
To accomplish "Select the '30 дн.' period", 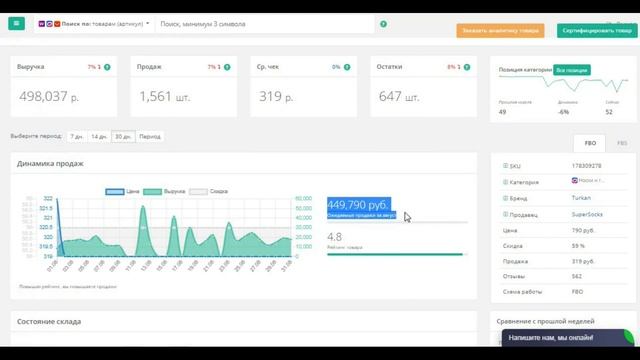I will [123, 136].
